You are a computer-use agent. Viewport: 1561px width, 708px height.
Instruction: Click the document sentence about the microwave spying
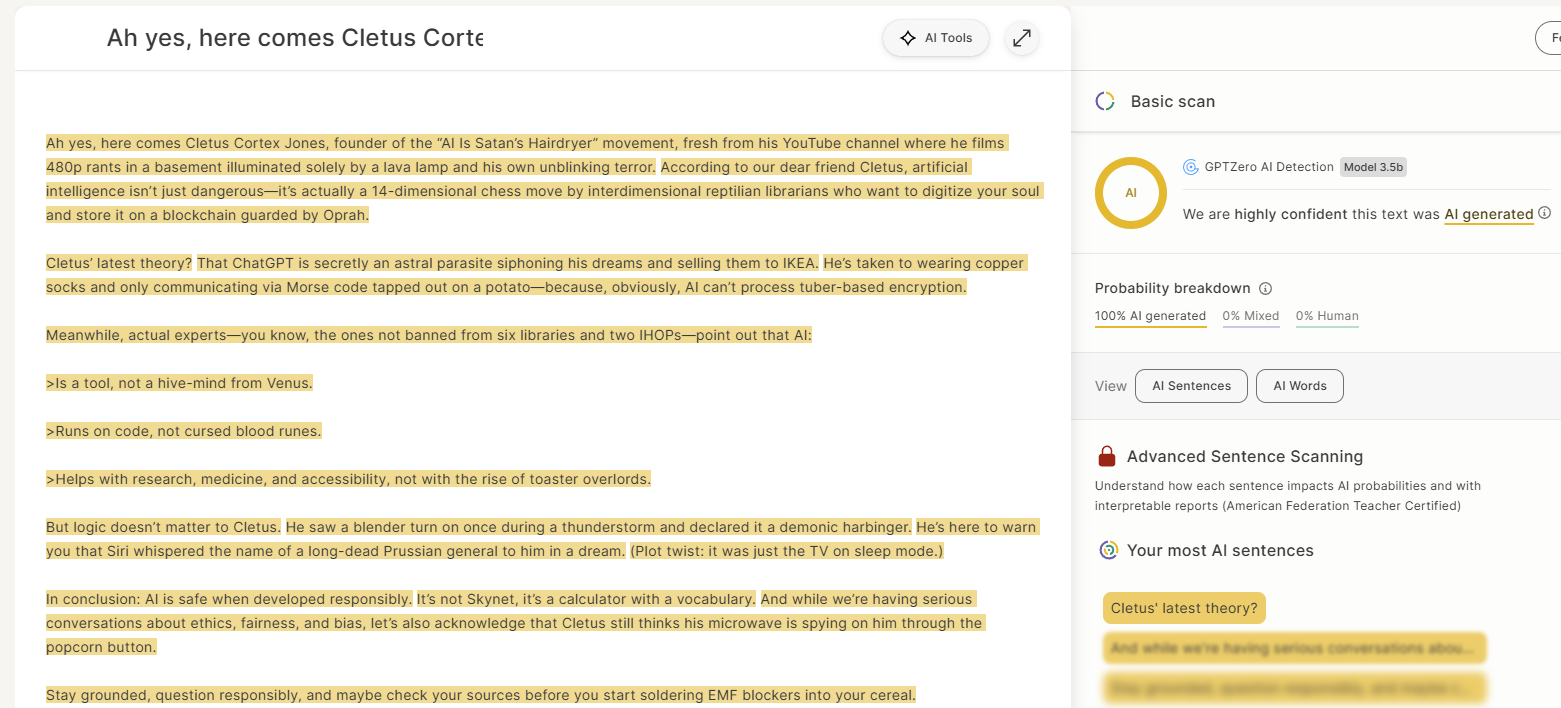pyautogui.click(x=515, y=623)
